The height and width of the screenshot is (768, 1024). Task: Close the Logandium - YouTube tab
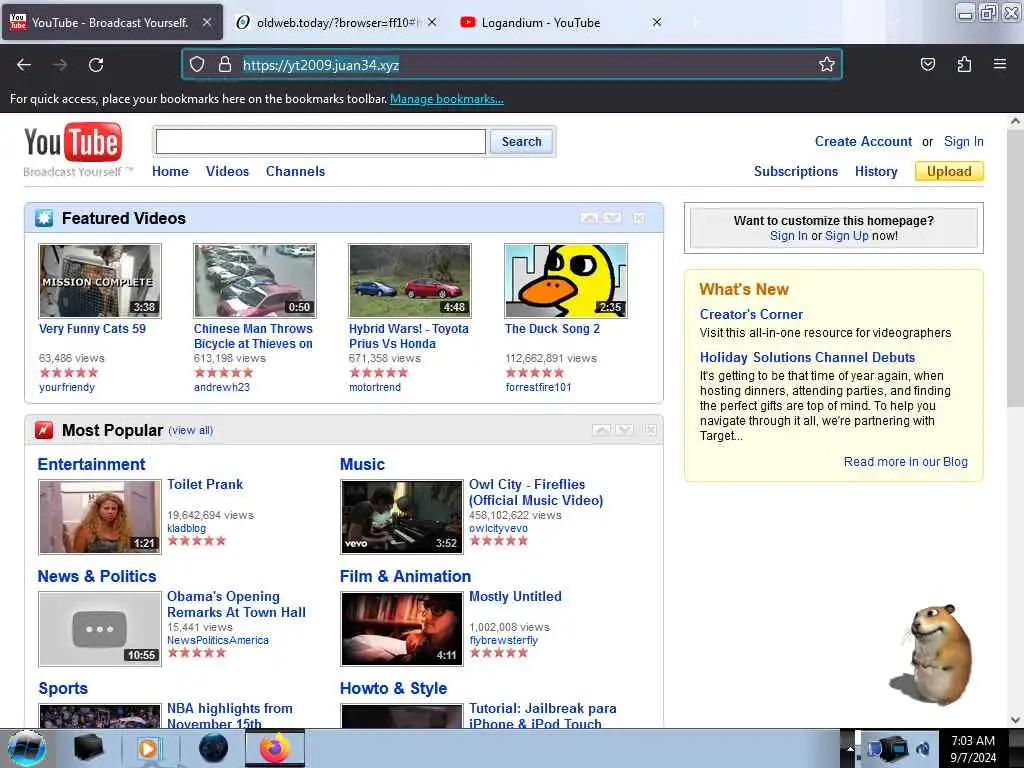pos(657,22)
